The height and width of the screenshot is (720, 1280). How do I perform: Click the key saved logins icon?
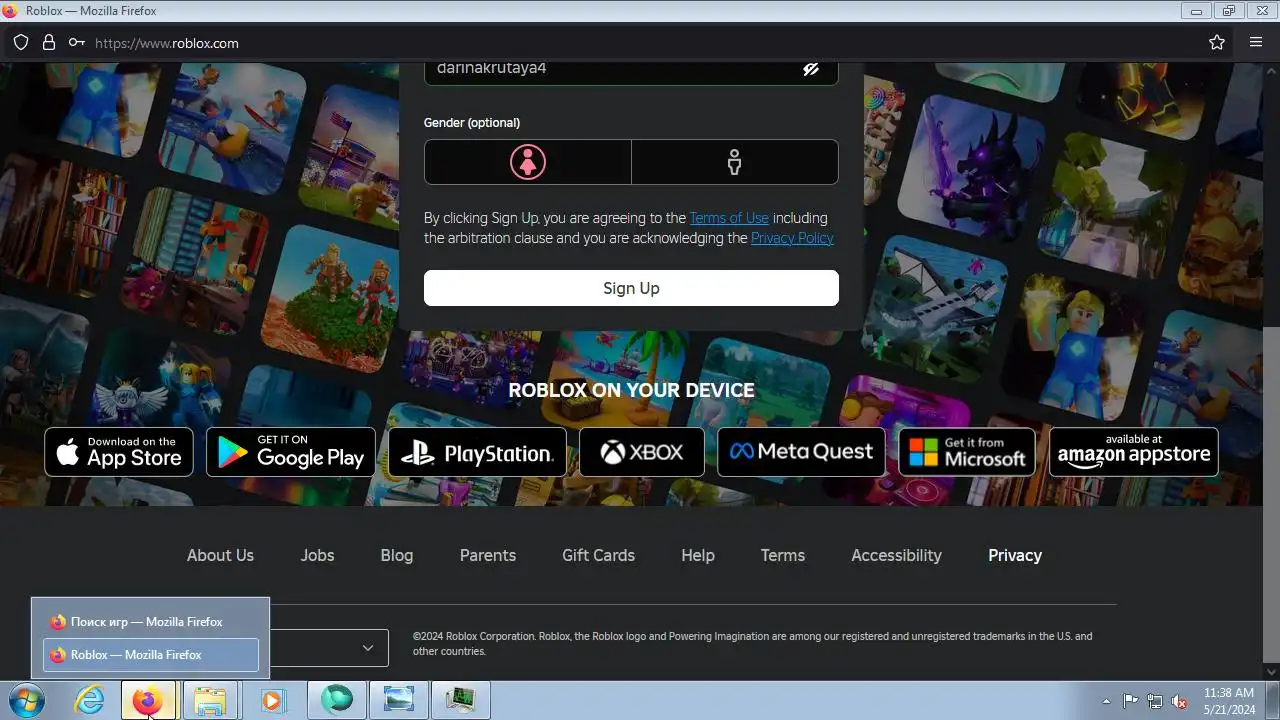click(x=77, y=43)
